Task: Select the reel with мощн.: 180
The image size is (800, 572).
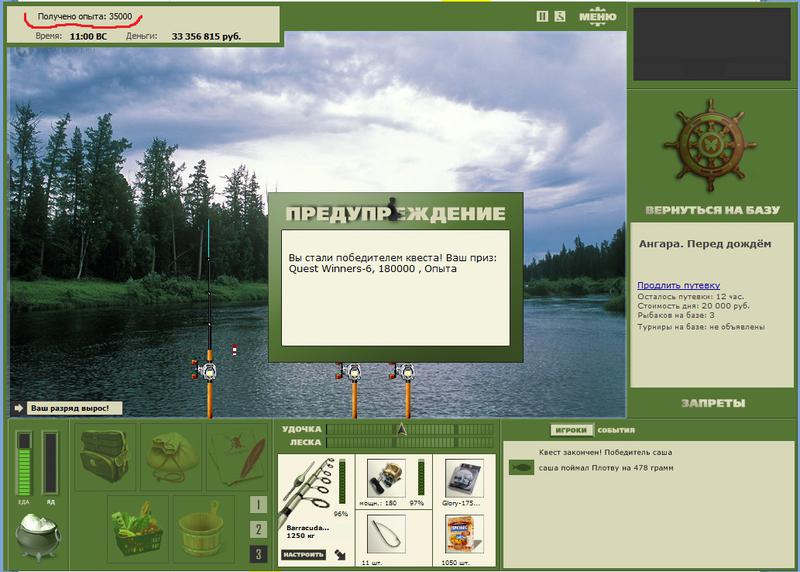Action: point(386,477)
